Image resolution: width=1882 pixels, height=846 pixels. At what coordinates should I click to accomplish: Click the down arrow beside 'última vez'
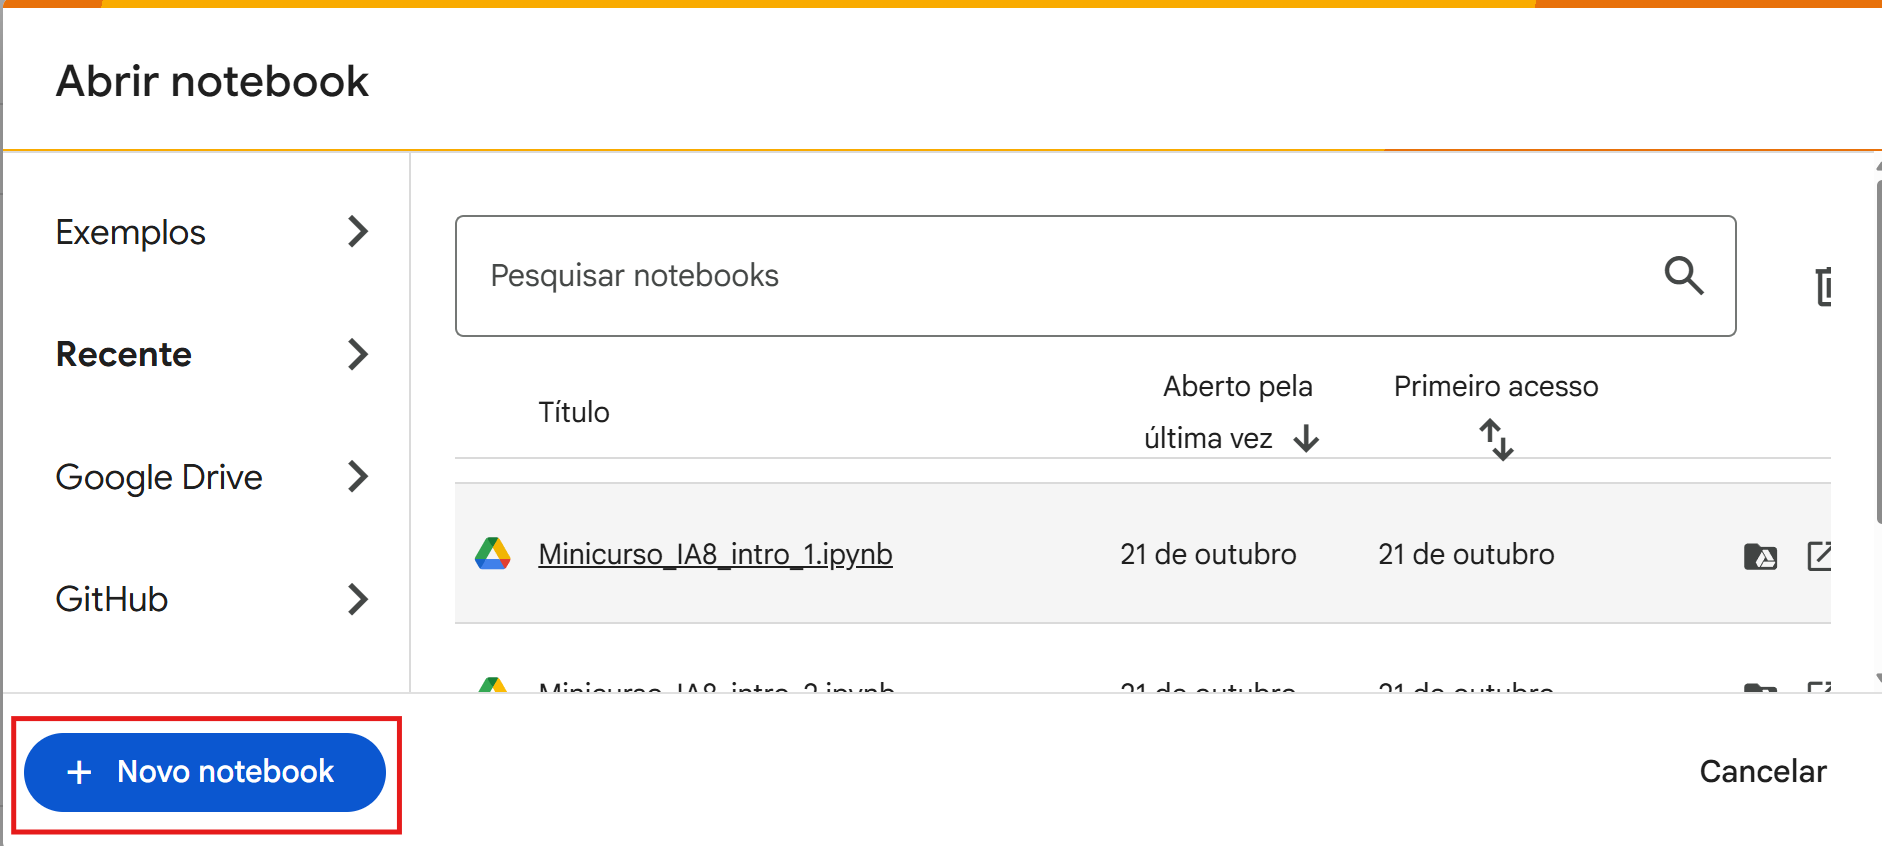pos(1306,438)
